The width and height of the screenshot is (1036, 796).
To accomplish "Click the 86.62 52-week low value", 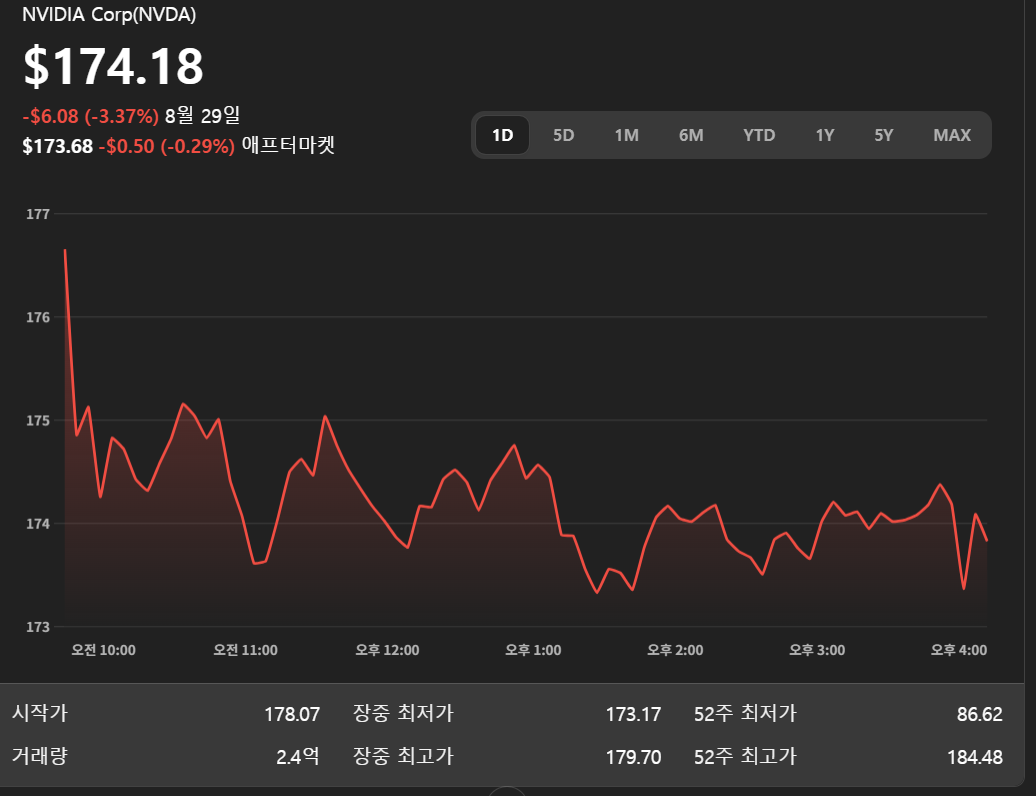I will pyautogui.click(x=980, y=714).
